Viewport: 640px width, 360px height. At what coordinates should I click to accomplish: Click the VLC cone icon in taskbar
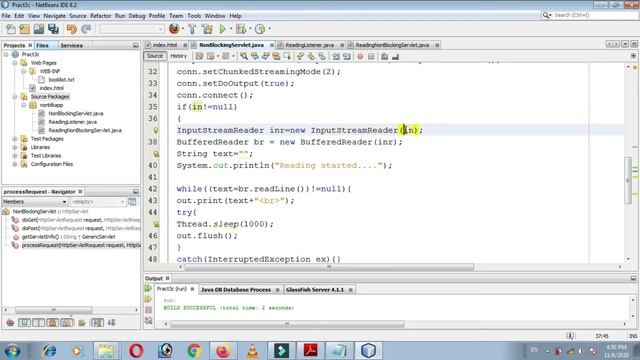[253, 351]
